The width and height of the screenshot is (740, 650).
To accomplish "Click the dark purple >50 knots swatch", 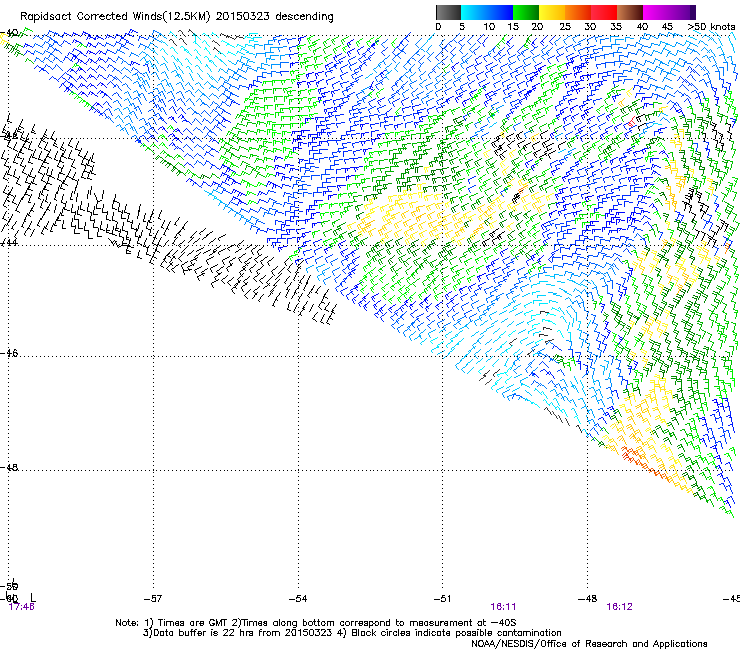I will (x=693, y=12).
